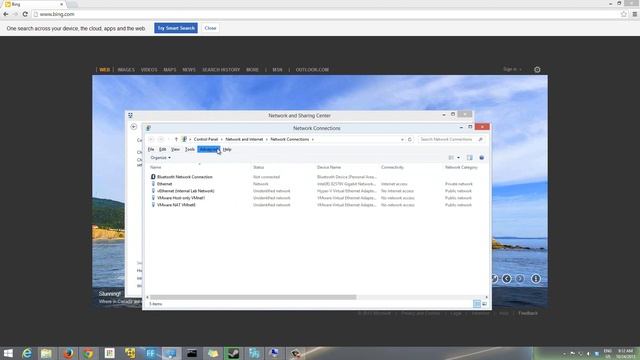Switch to large icons view in status bar
640x360 pixels.
484,304
